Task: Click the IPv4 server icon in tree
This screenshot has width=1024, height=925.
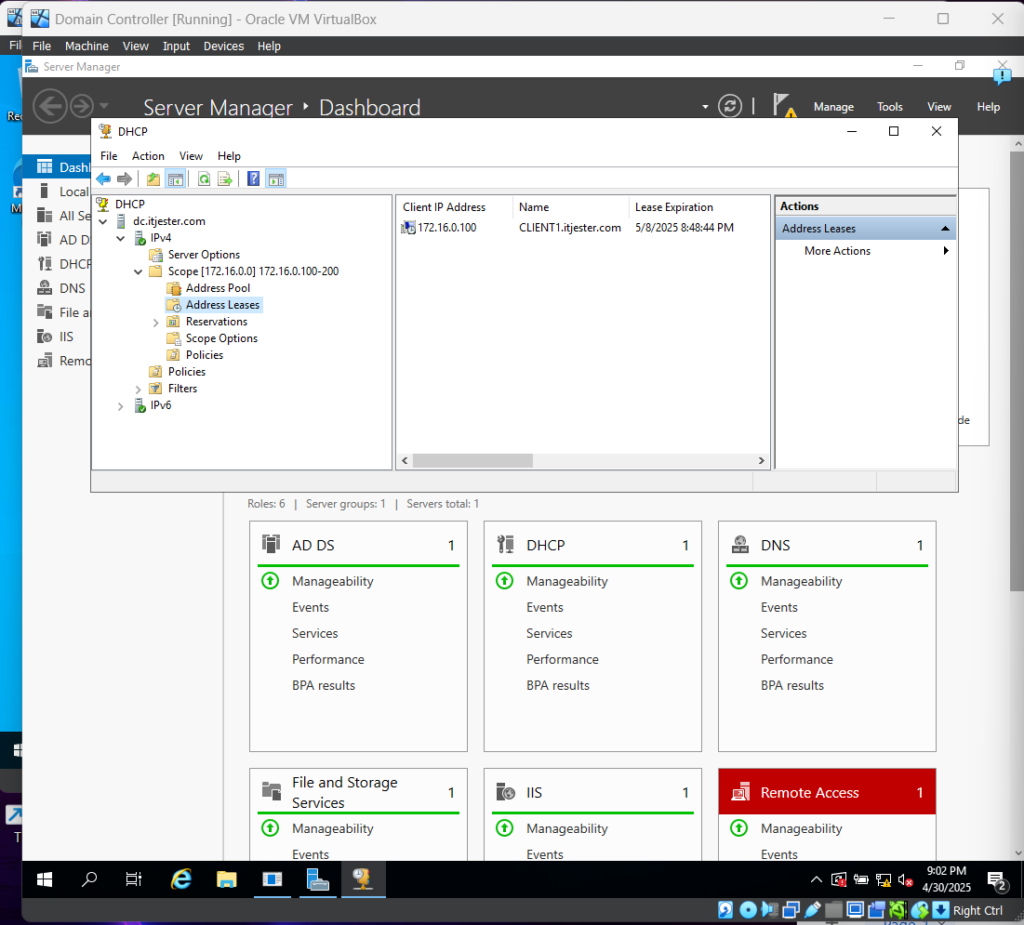Action: tap(140, 238)
